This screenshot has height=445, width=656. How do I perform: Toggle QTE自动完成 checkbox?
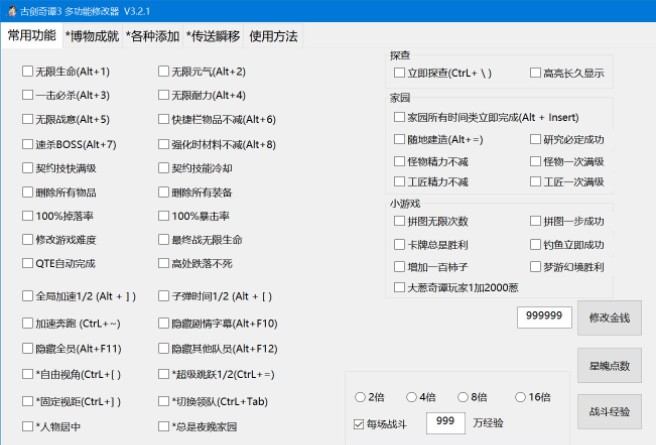tap(28, 263)
